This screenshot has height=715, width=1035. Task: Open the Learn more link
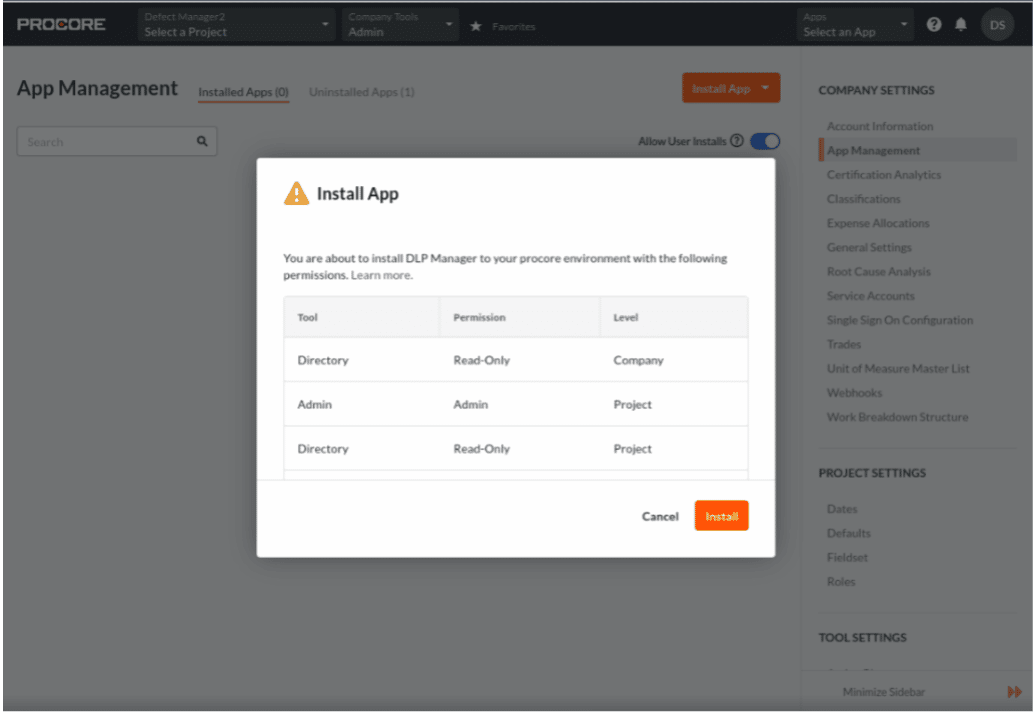(x=382, y=275)
